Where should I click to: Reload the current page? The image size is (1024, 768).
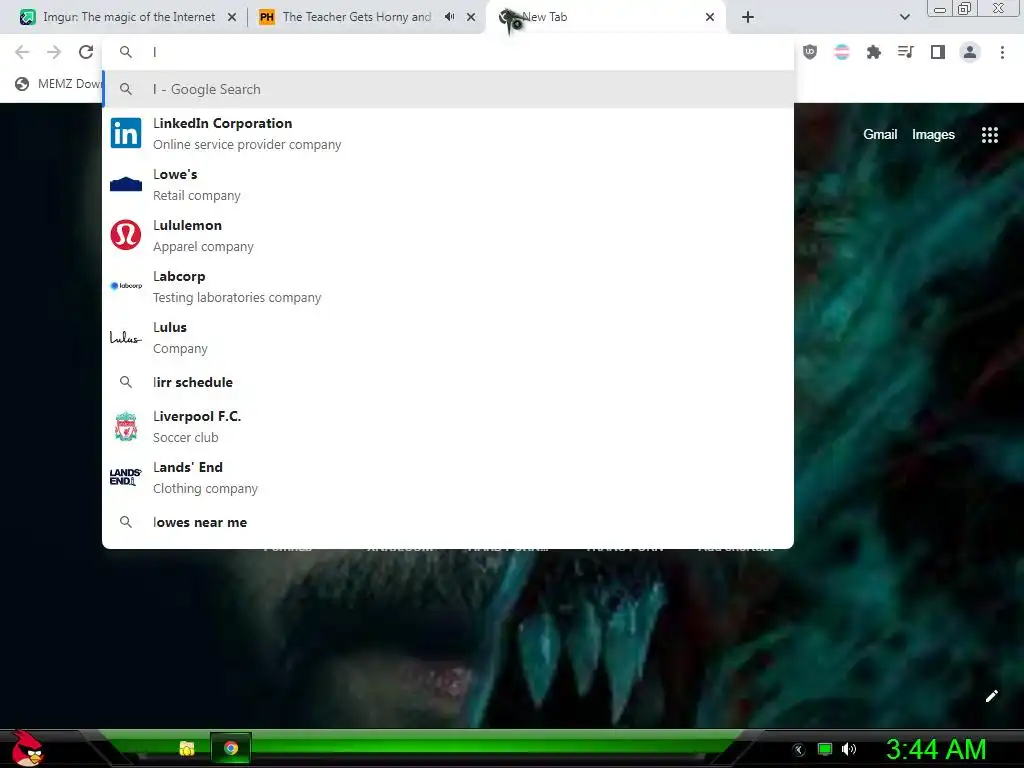86,52
